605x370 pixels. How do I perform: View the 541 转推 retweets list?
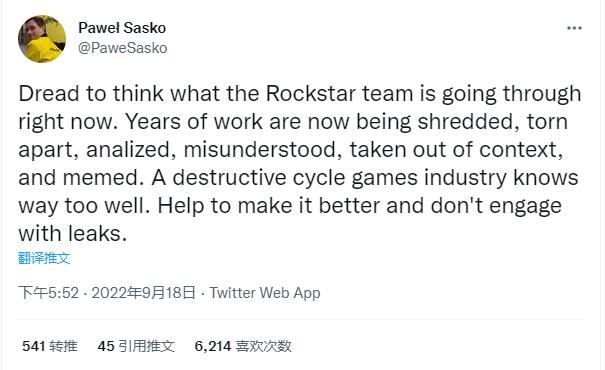click(50, 346)
